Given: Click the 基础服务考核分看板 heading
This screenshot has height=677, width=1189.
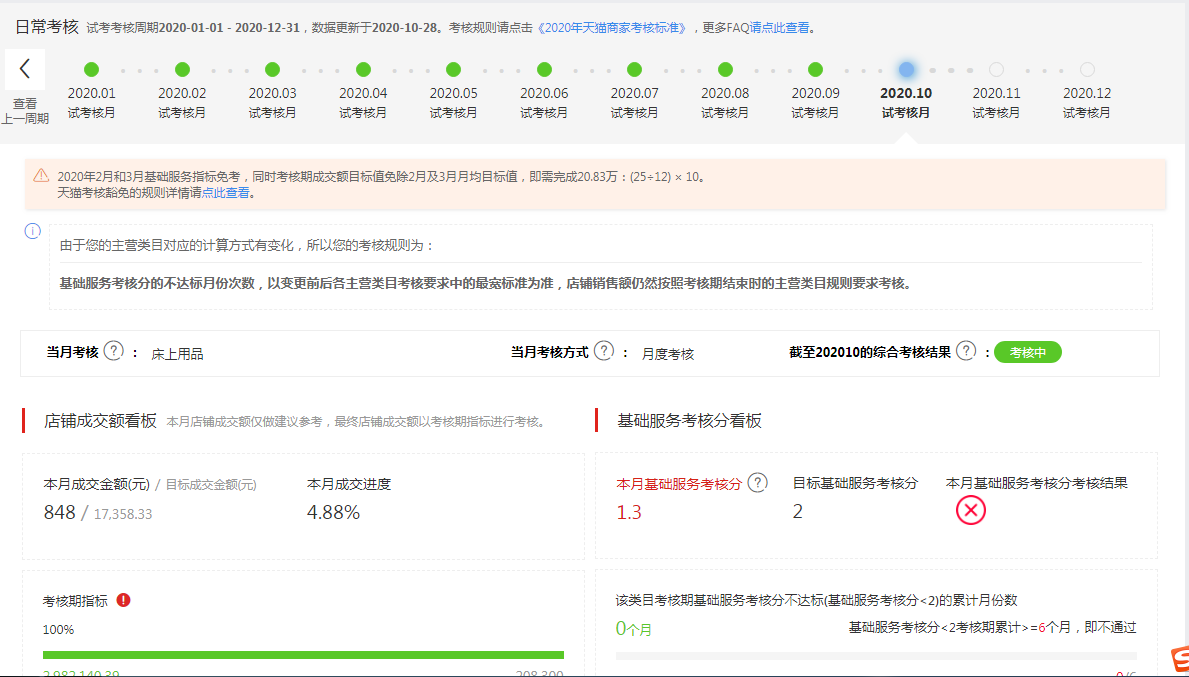Looking at the screenshot, I should pos(689,421).
